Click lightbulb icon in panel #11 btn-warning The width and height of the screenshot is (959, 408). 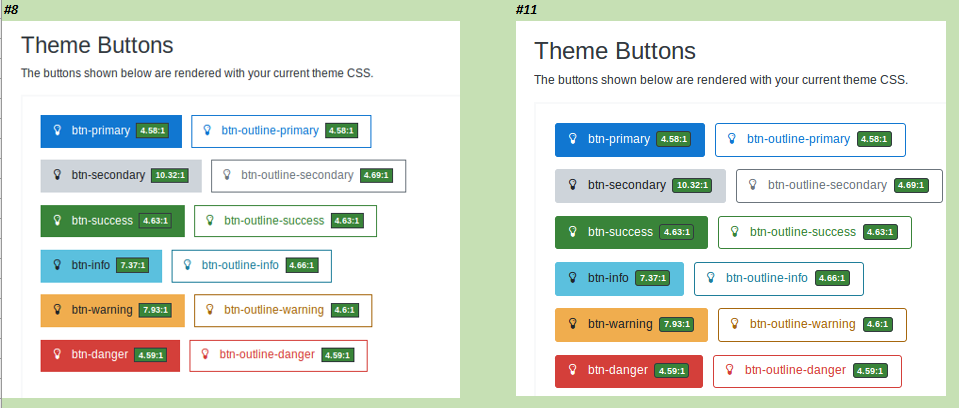[572, 324]
